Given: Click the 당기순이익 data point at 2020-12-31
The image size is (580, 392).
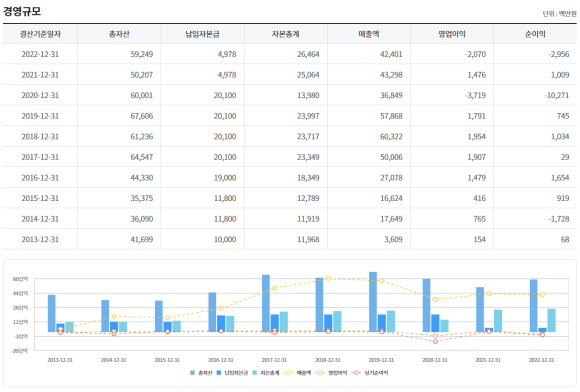Looking at the screenshot, I should click(x=435, y=341).
